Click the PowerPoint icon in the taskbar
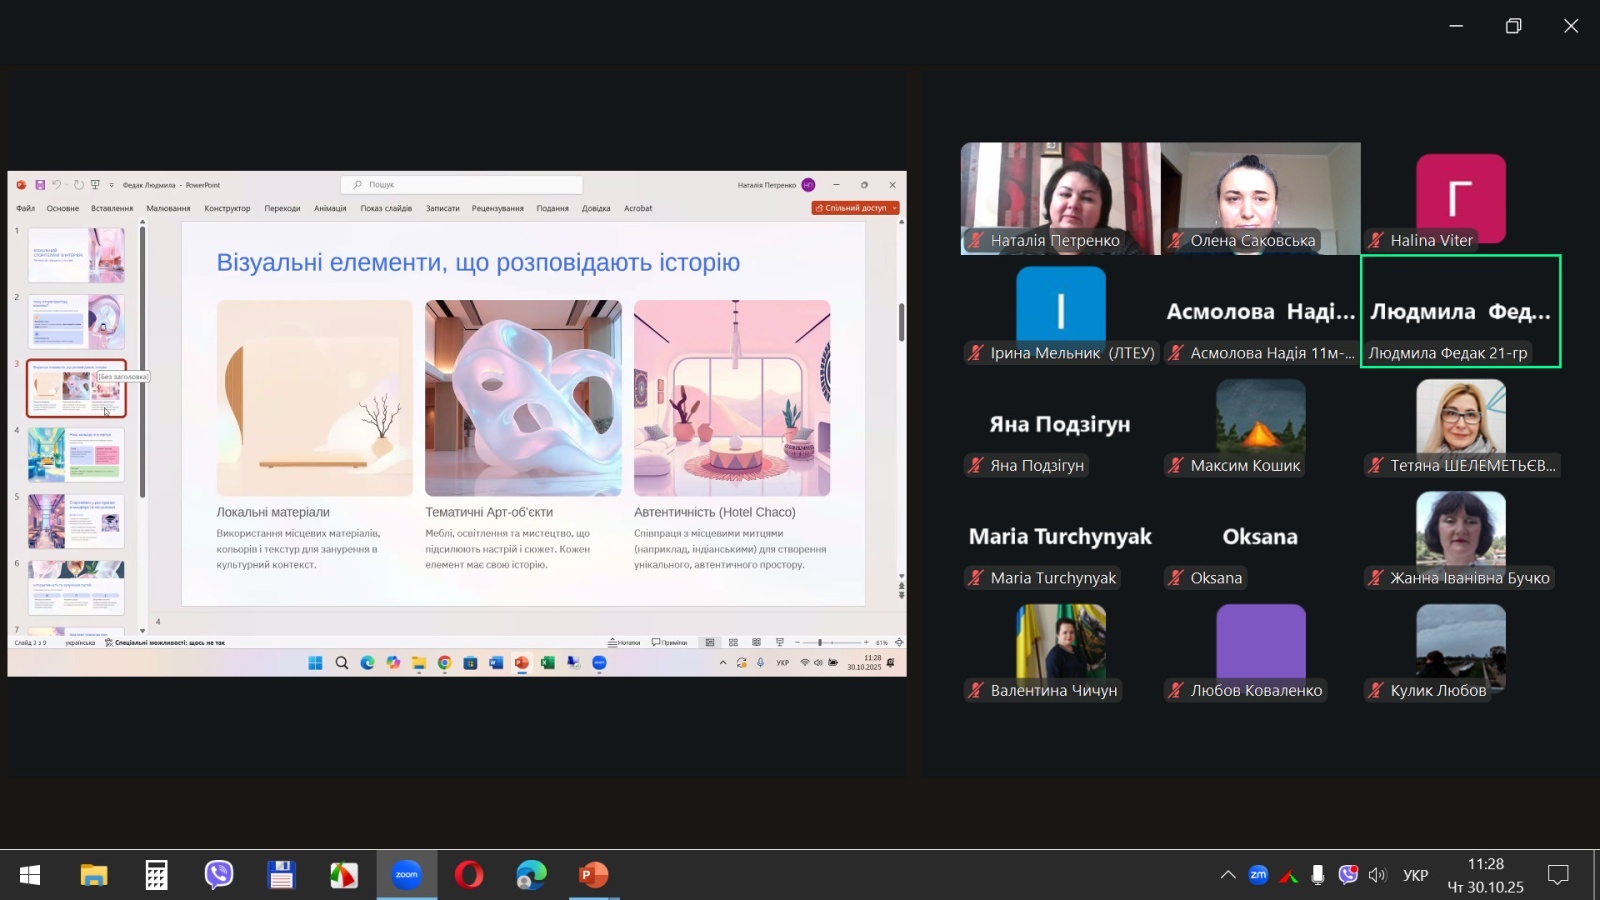 (593, 875)
